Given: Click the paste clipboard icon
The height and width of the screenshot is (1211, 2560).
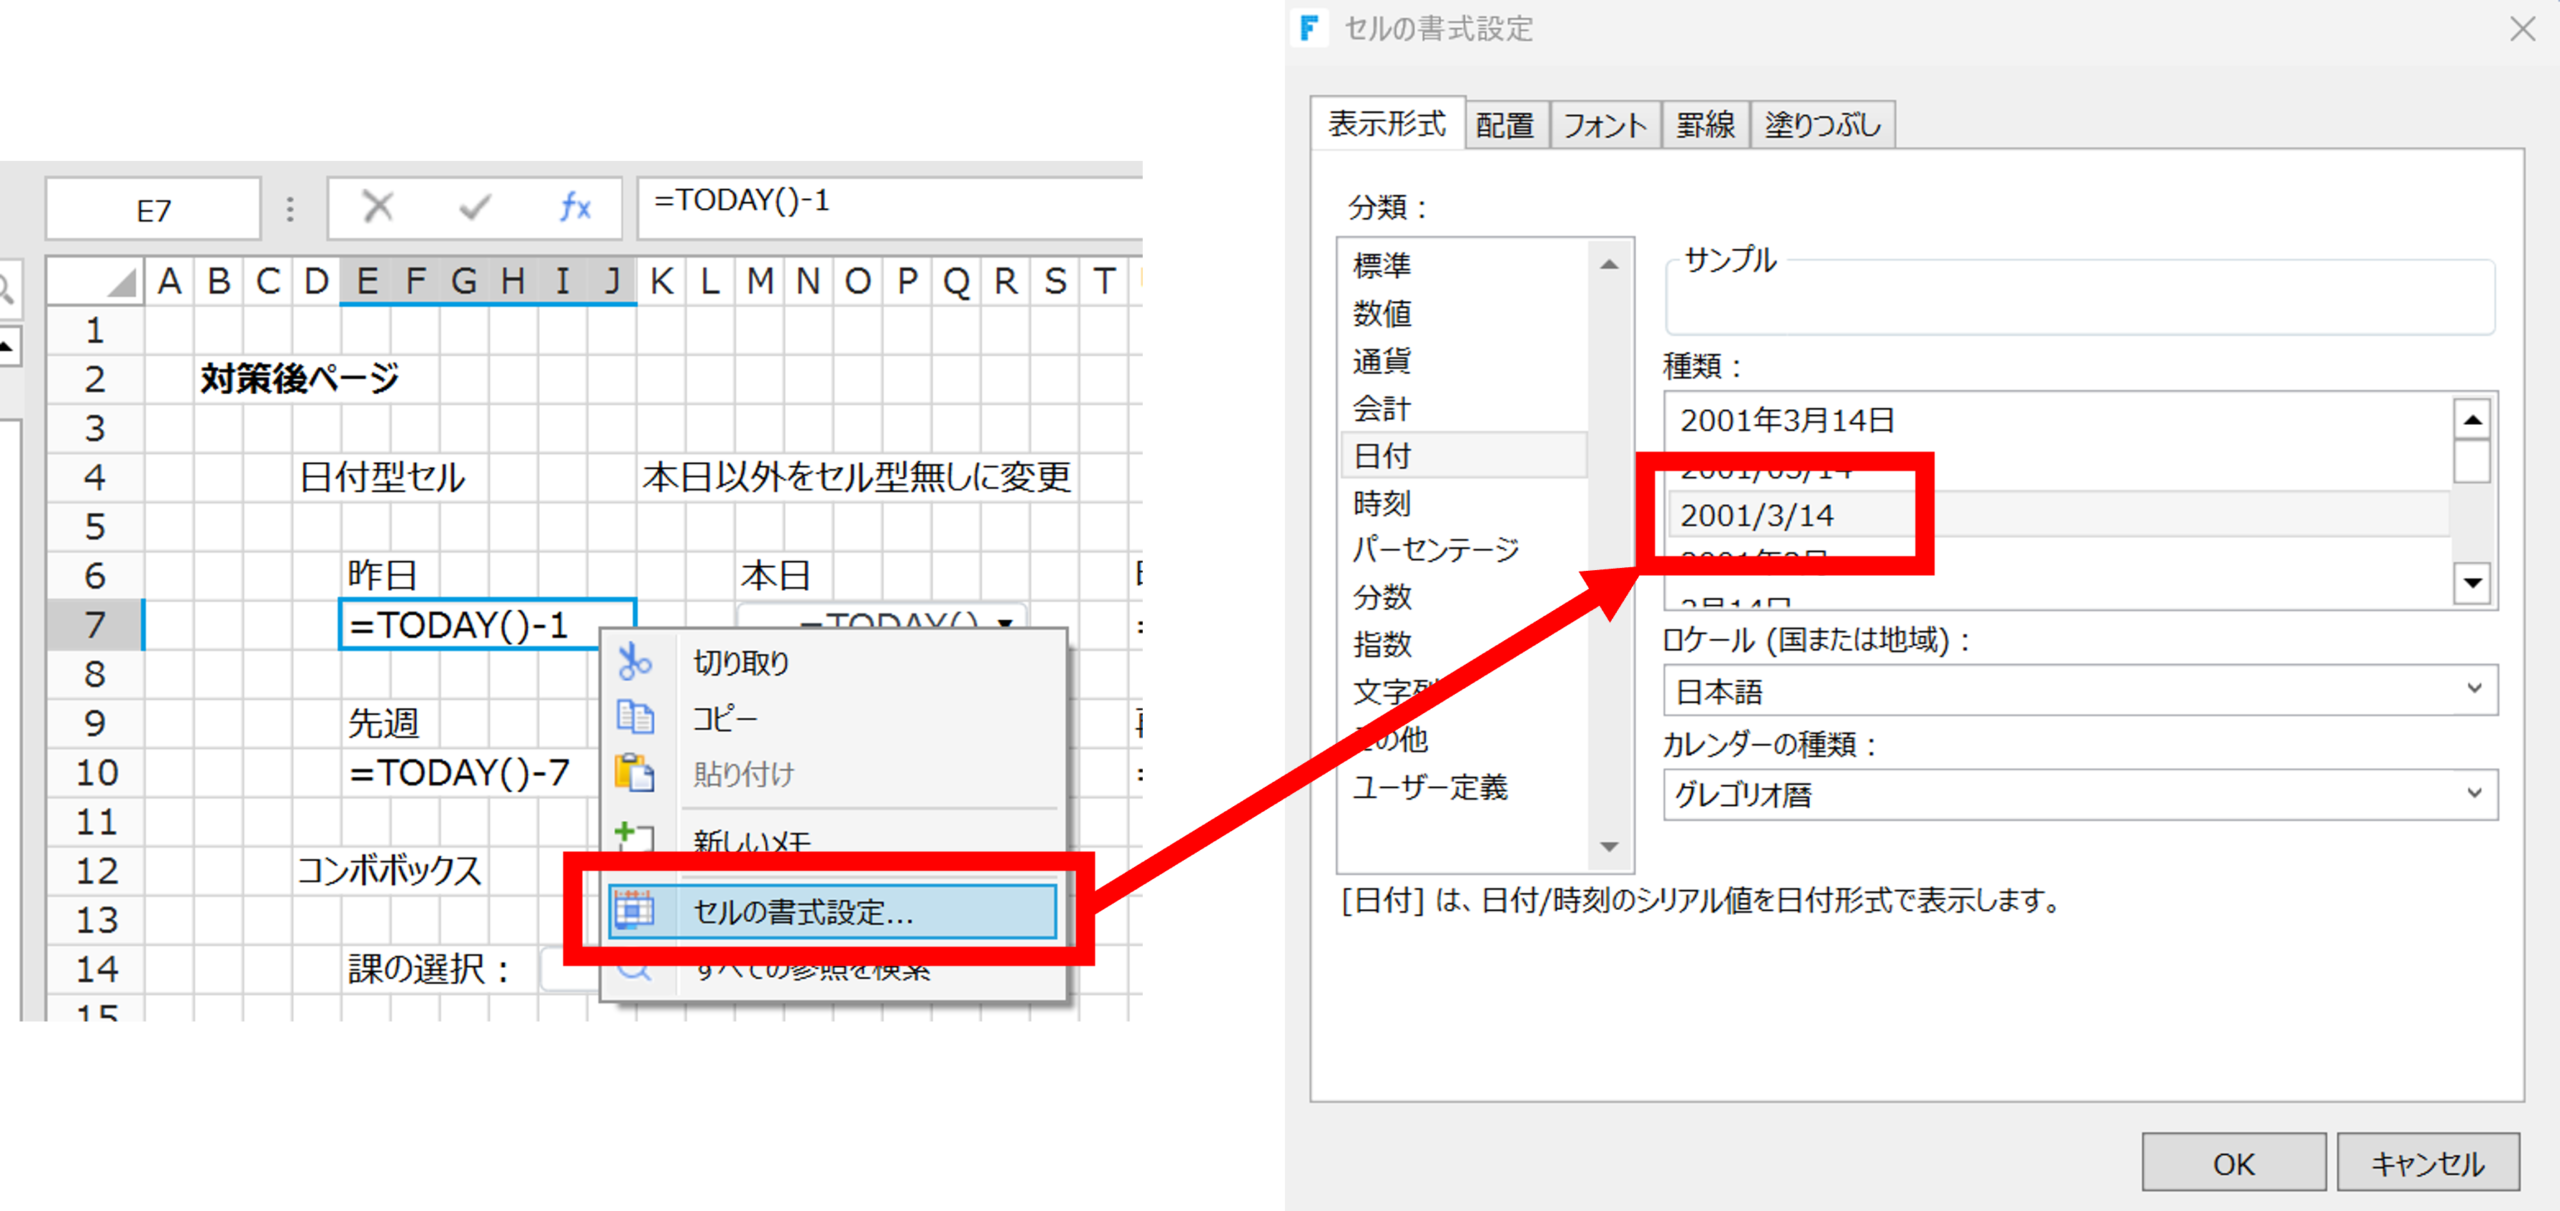Looking at the screenshot, I should pos(634,773).
